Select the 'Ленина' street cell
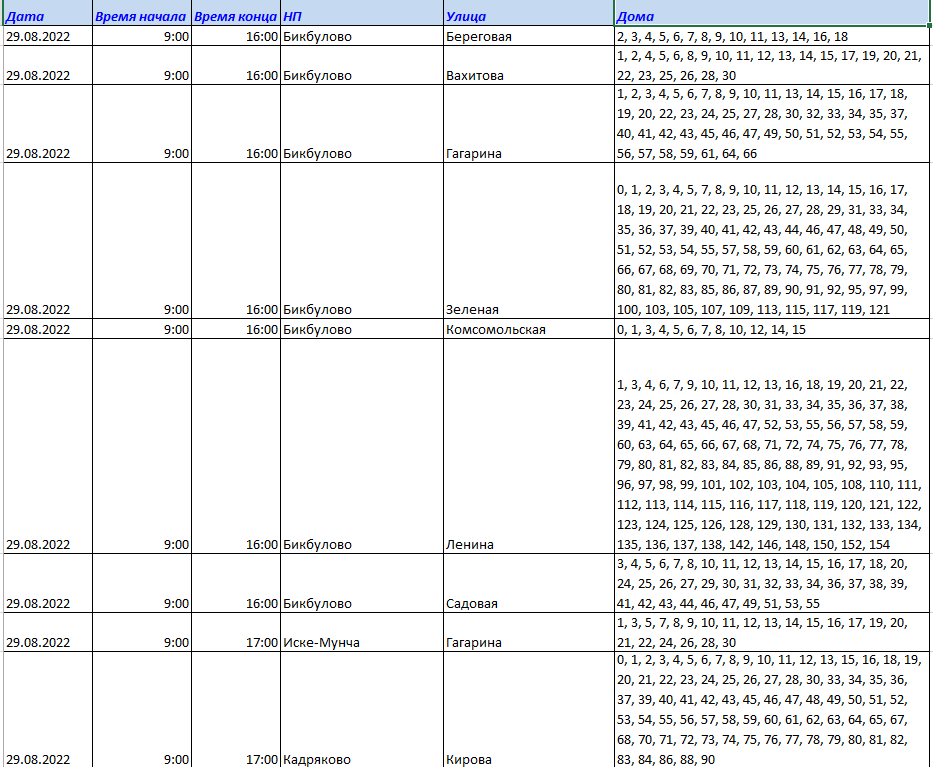 pyautogui.click(x=527, y=545)
